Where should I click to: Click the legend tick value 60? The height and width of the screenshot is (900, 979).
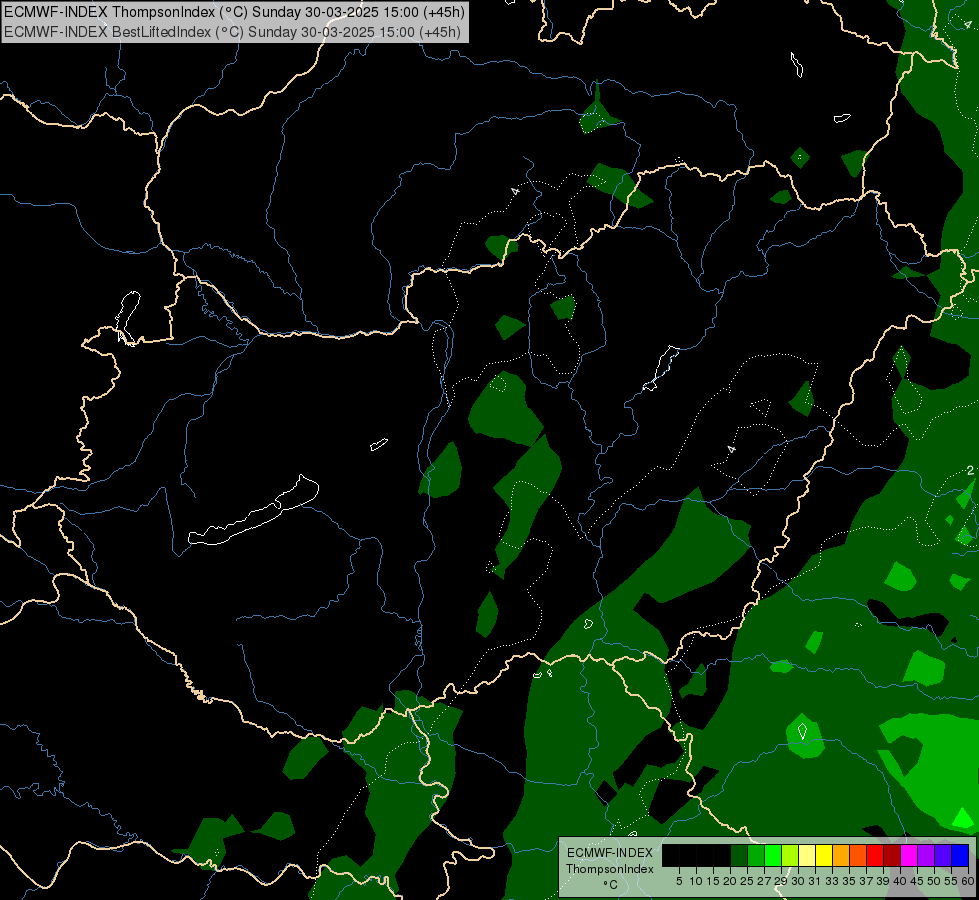(x=968, y=881)
